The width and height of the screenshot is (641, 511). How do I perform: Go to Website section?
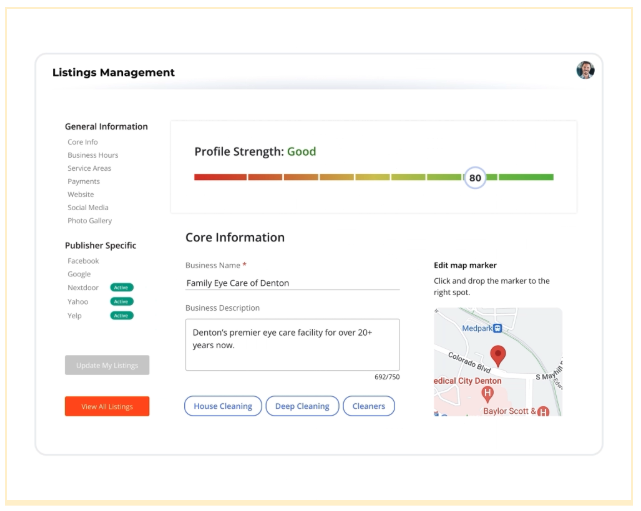pos(81,194)
